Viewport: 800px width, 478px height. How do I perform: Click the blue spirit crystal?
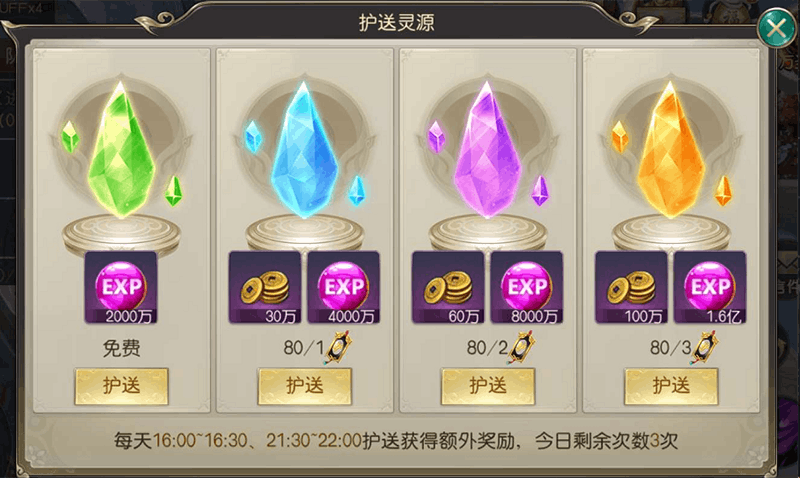tap(305, 149)
